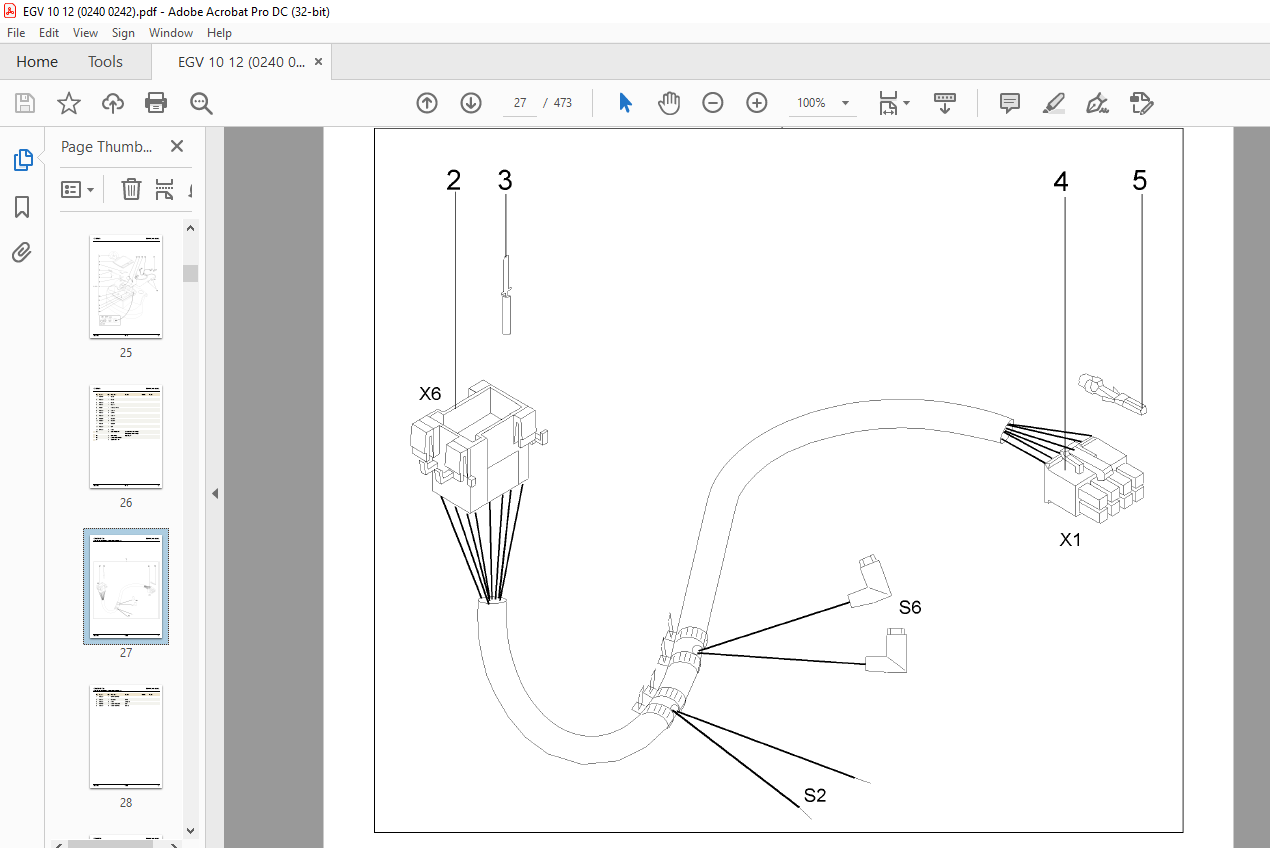Image resolution: width=1270 pixels, height=848 pixels.
Task: Click the S6 label in diagram
Action: coord(910,607)
